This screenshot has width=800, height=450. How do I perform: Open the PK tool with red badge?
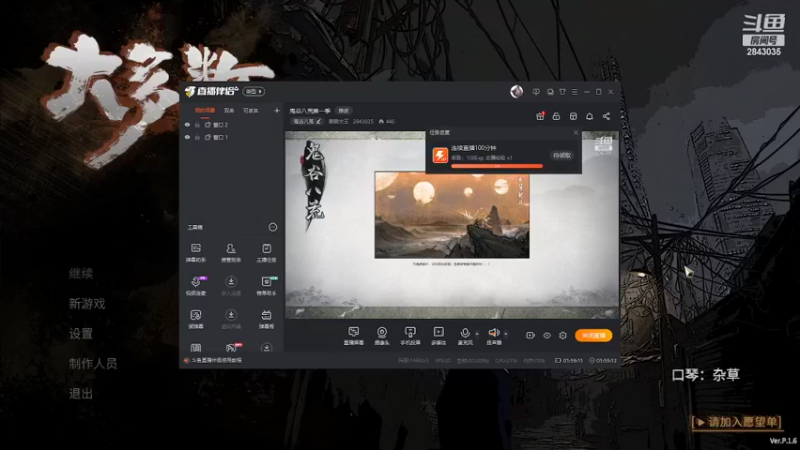(232, 347)
